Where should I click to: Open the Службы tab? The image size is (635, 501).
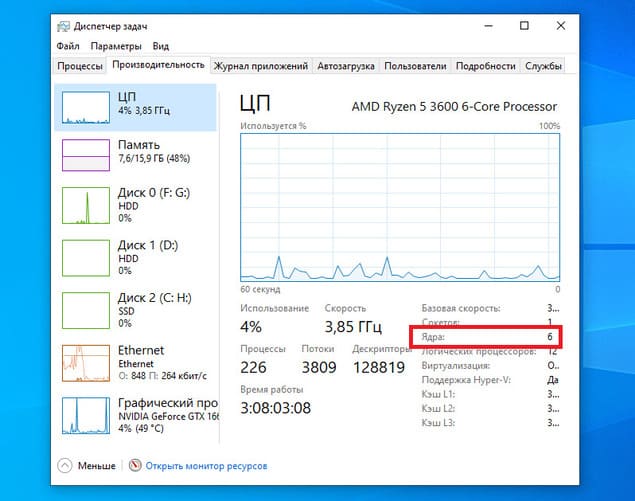pos(543,66)
